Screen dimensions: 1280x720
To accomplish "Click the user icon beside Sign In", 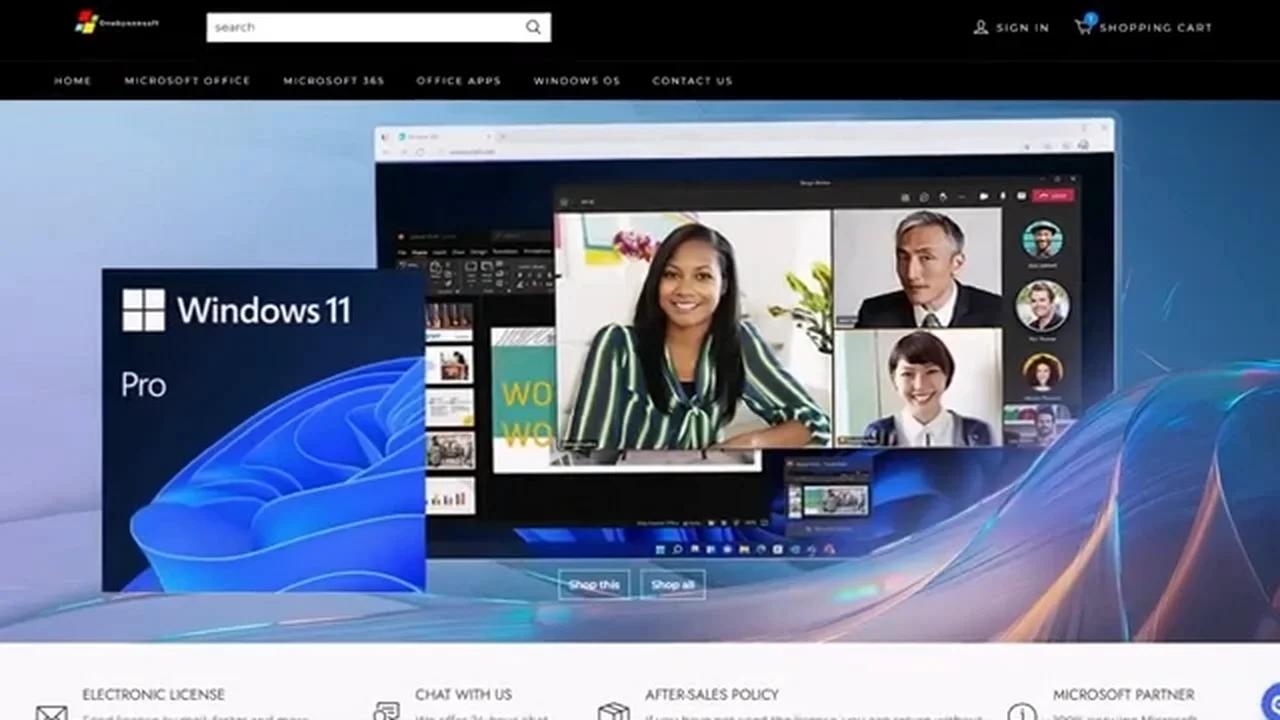I will [981, 27].
